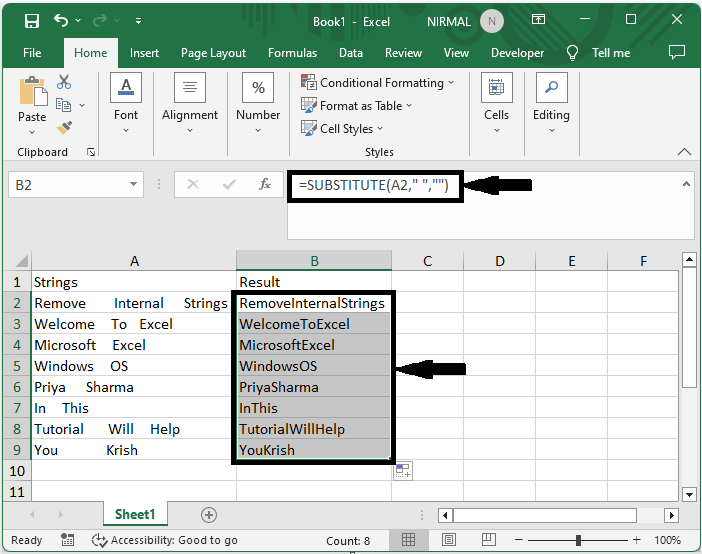
Task: Open Format as Table gallery
Action: point(357,106)
